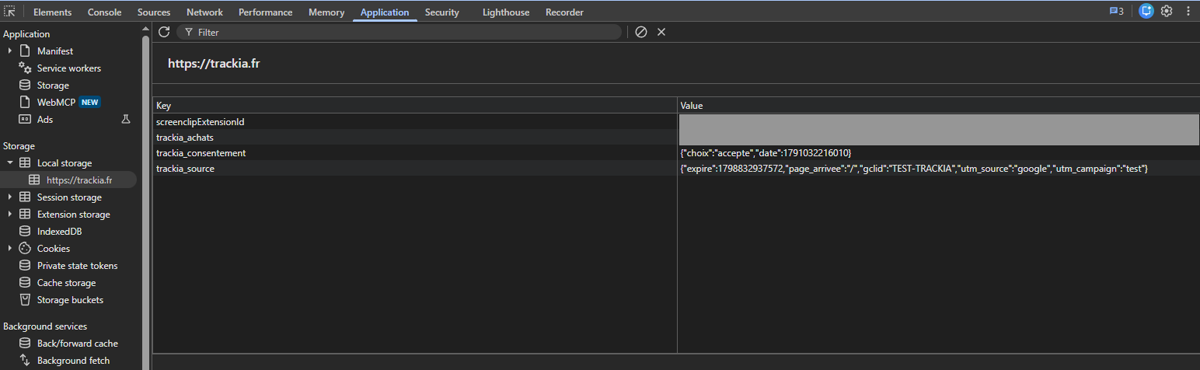Select Session storage in the sidebar
Viewport: 1200px width, 370px height.
69,197
